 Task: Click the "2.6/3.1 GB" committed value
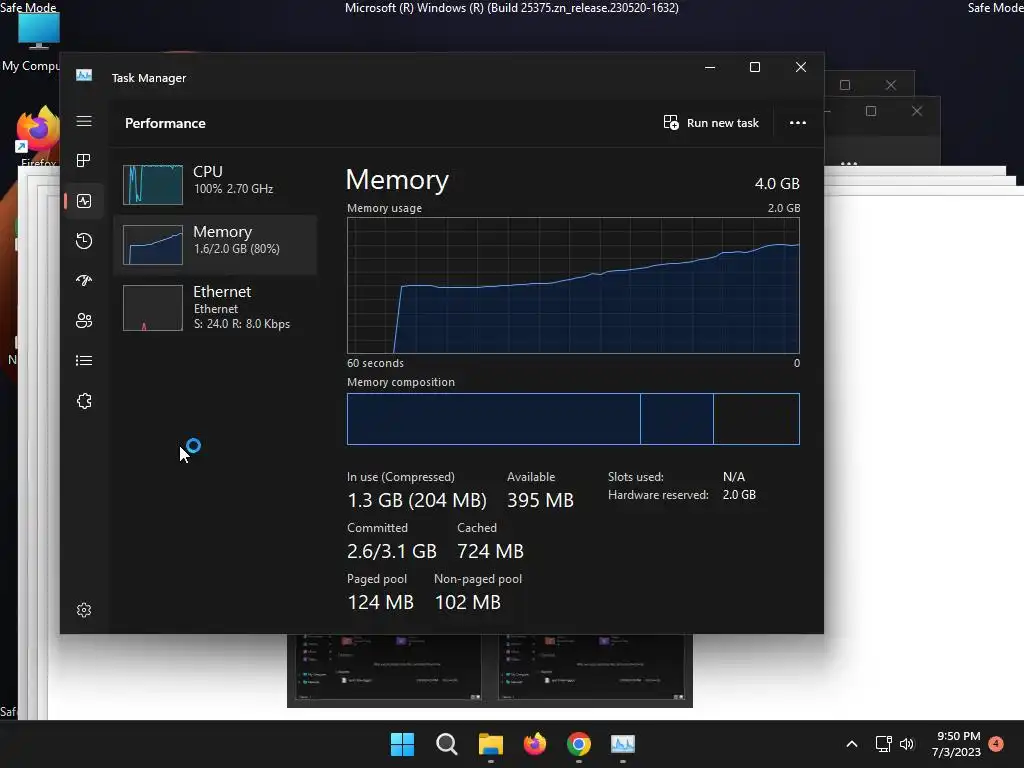(x=391, y=551)
